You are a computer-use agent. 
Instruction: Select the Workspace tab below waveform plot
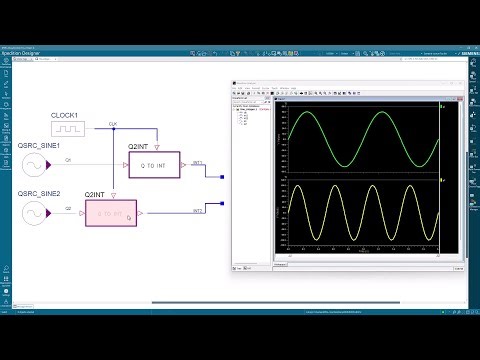tap(280, 264)
